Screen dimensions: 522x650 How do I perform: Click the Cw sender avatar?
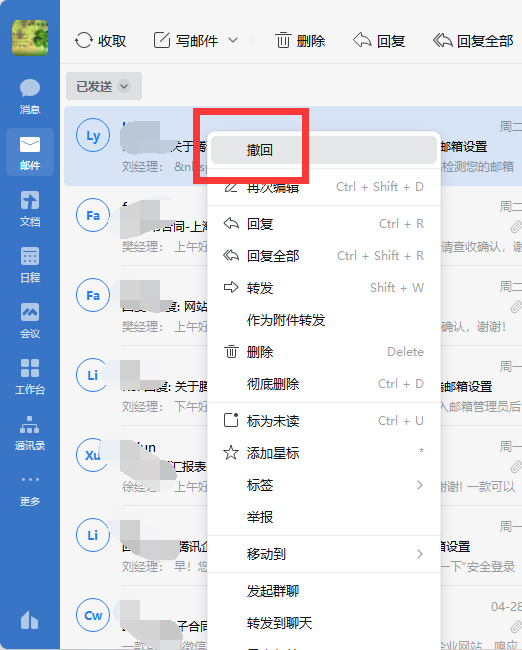93,615
